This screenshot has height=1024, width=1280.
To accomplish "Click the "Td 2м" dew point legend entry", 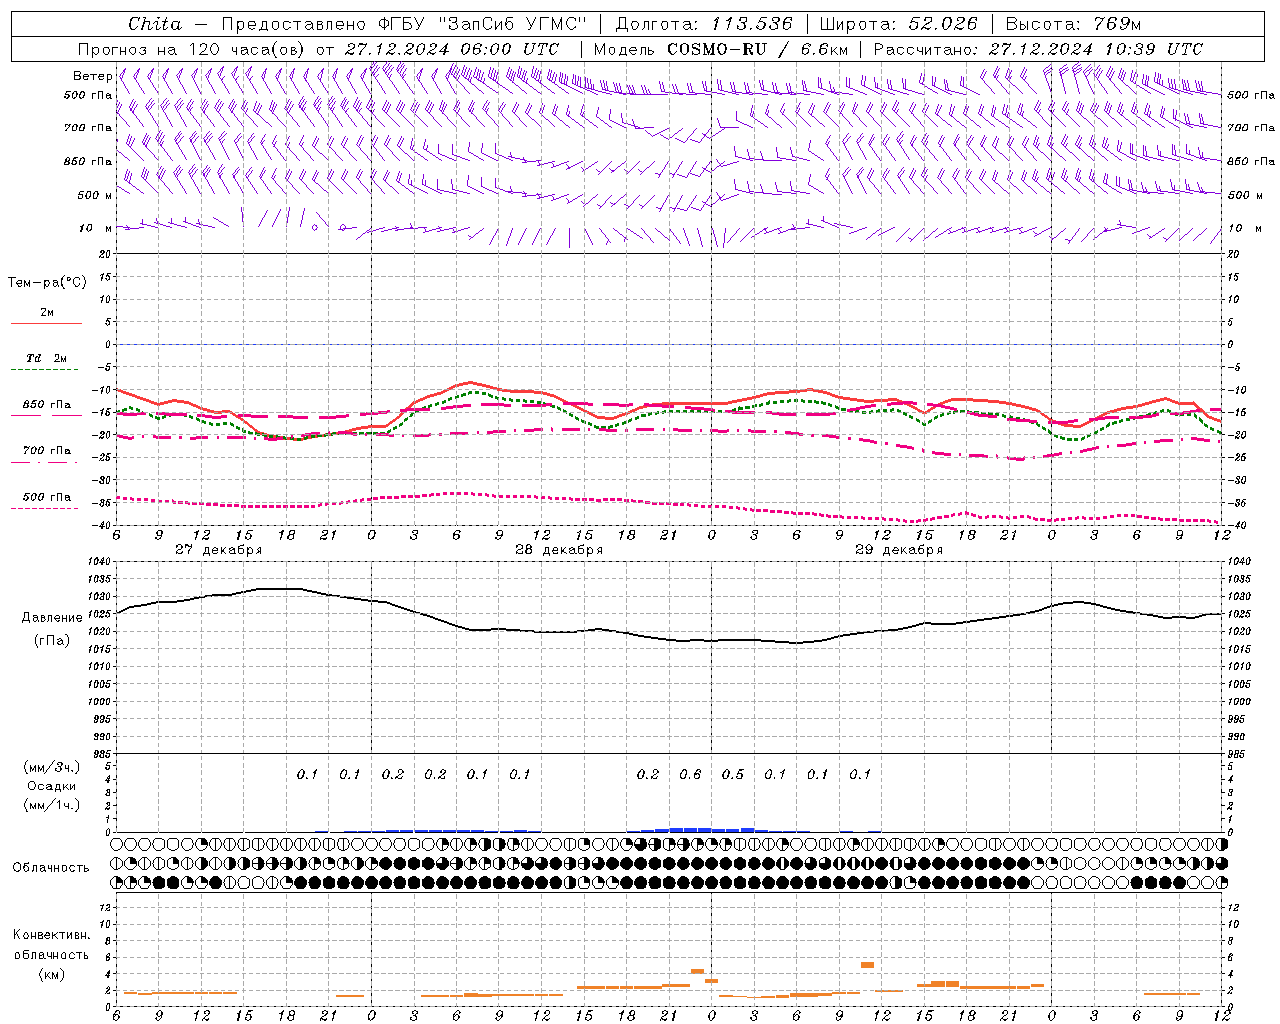I will pos(46,363).
